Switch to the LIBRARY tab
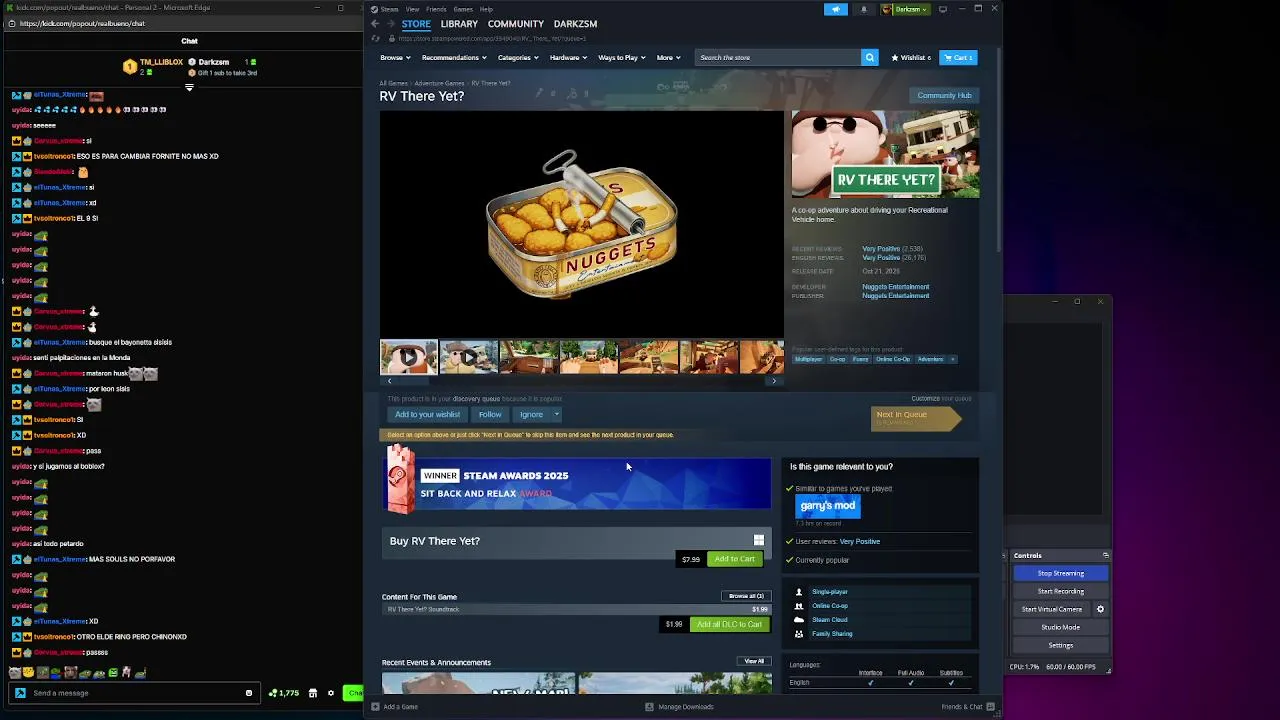The width and height of the screenshot is (1280, 720). tap(459, 24)
